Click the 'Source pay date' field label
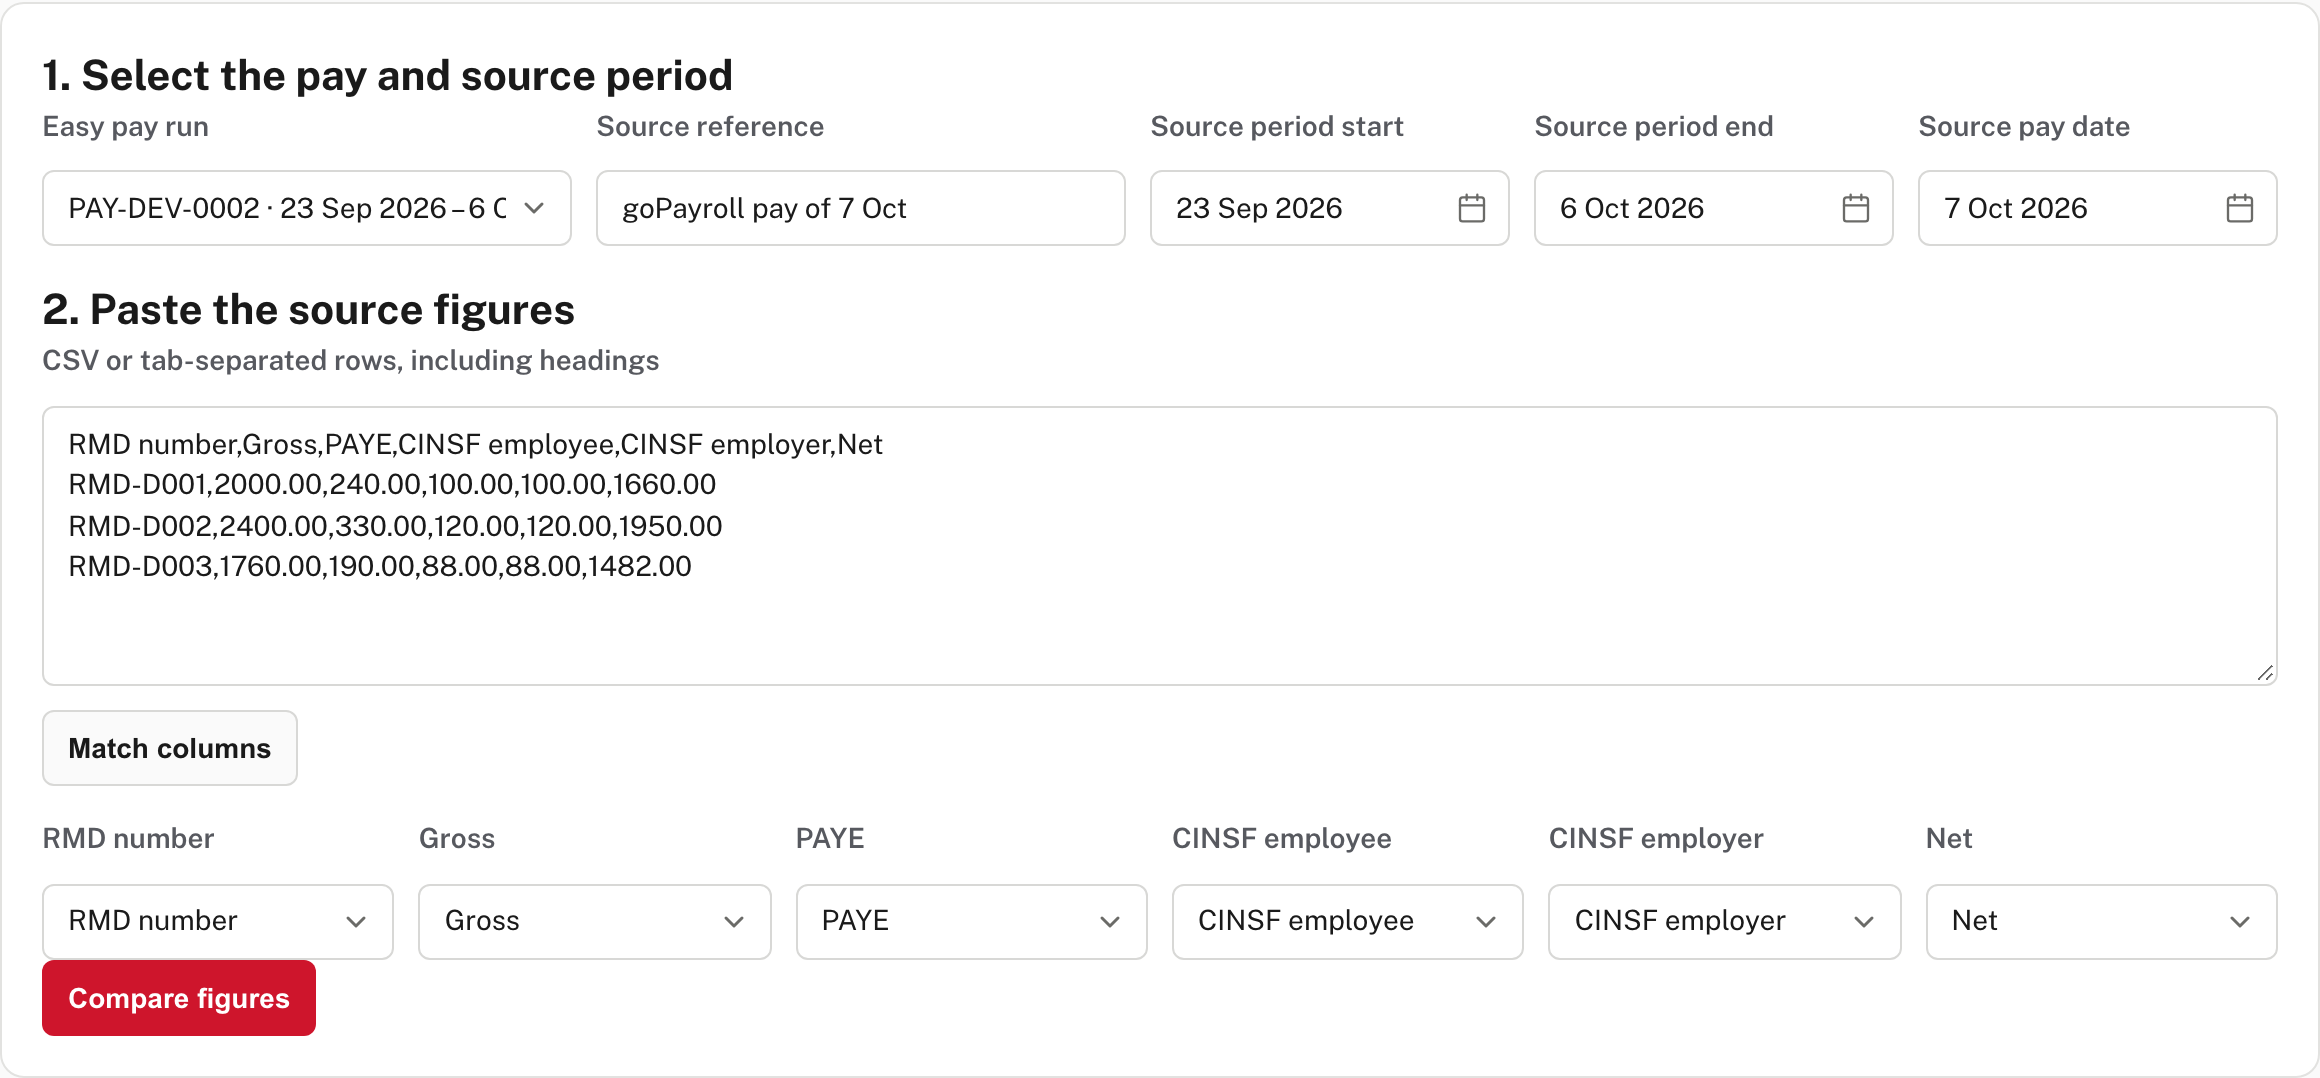The width and height of the screenshot is (2320, 1078). point(2024,127)
